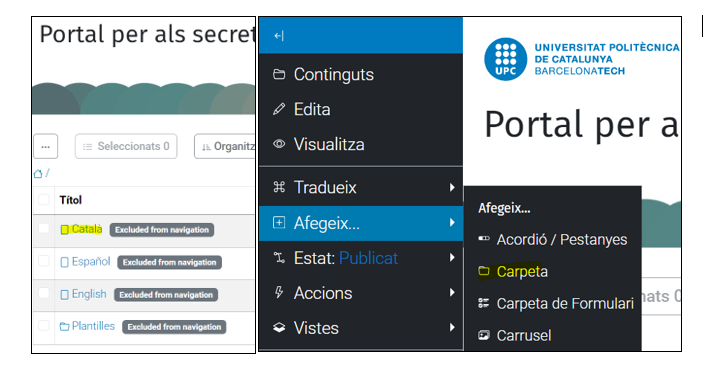Tick the checkbox for the Català row
Viewport: 728px width, 374px height.
click(44, 228)
